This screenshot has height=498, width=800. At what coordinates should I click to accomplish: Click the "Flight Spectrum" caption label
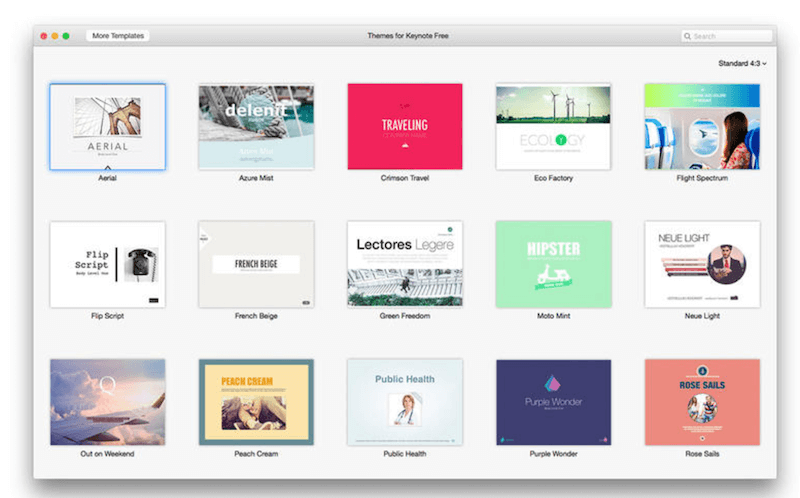click(702, 178)
